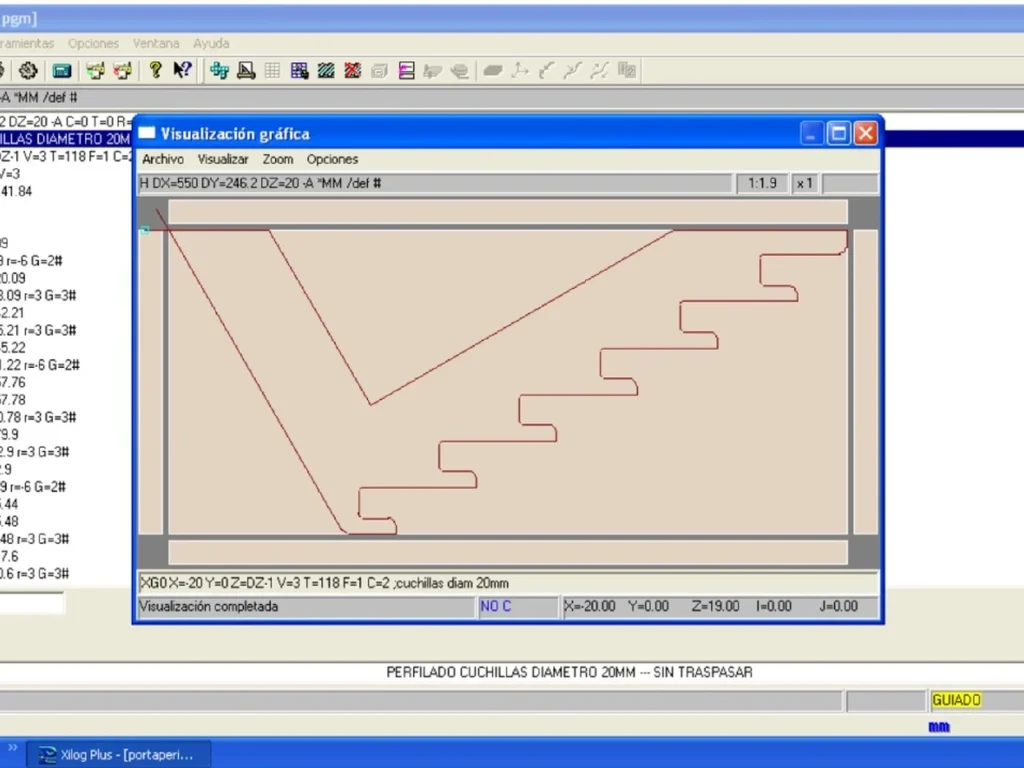Select program line 6.21 r=3 G=3#
This screenshot has width=1024, height=768.
click(x=38, y=330)
